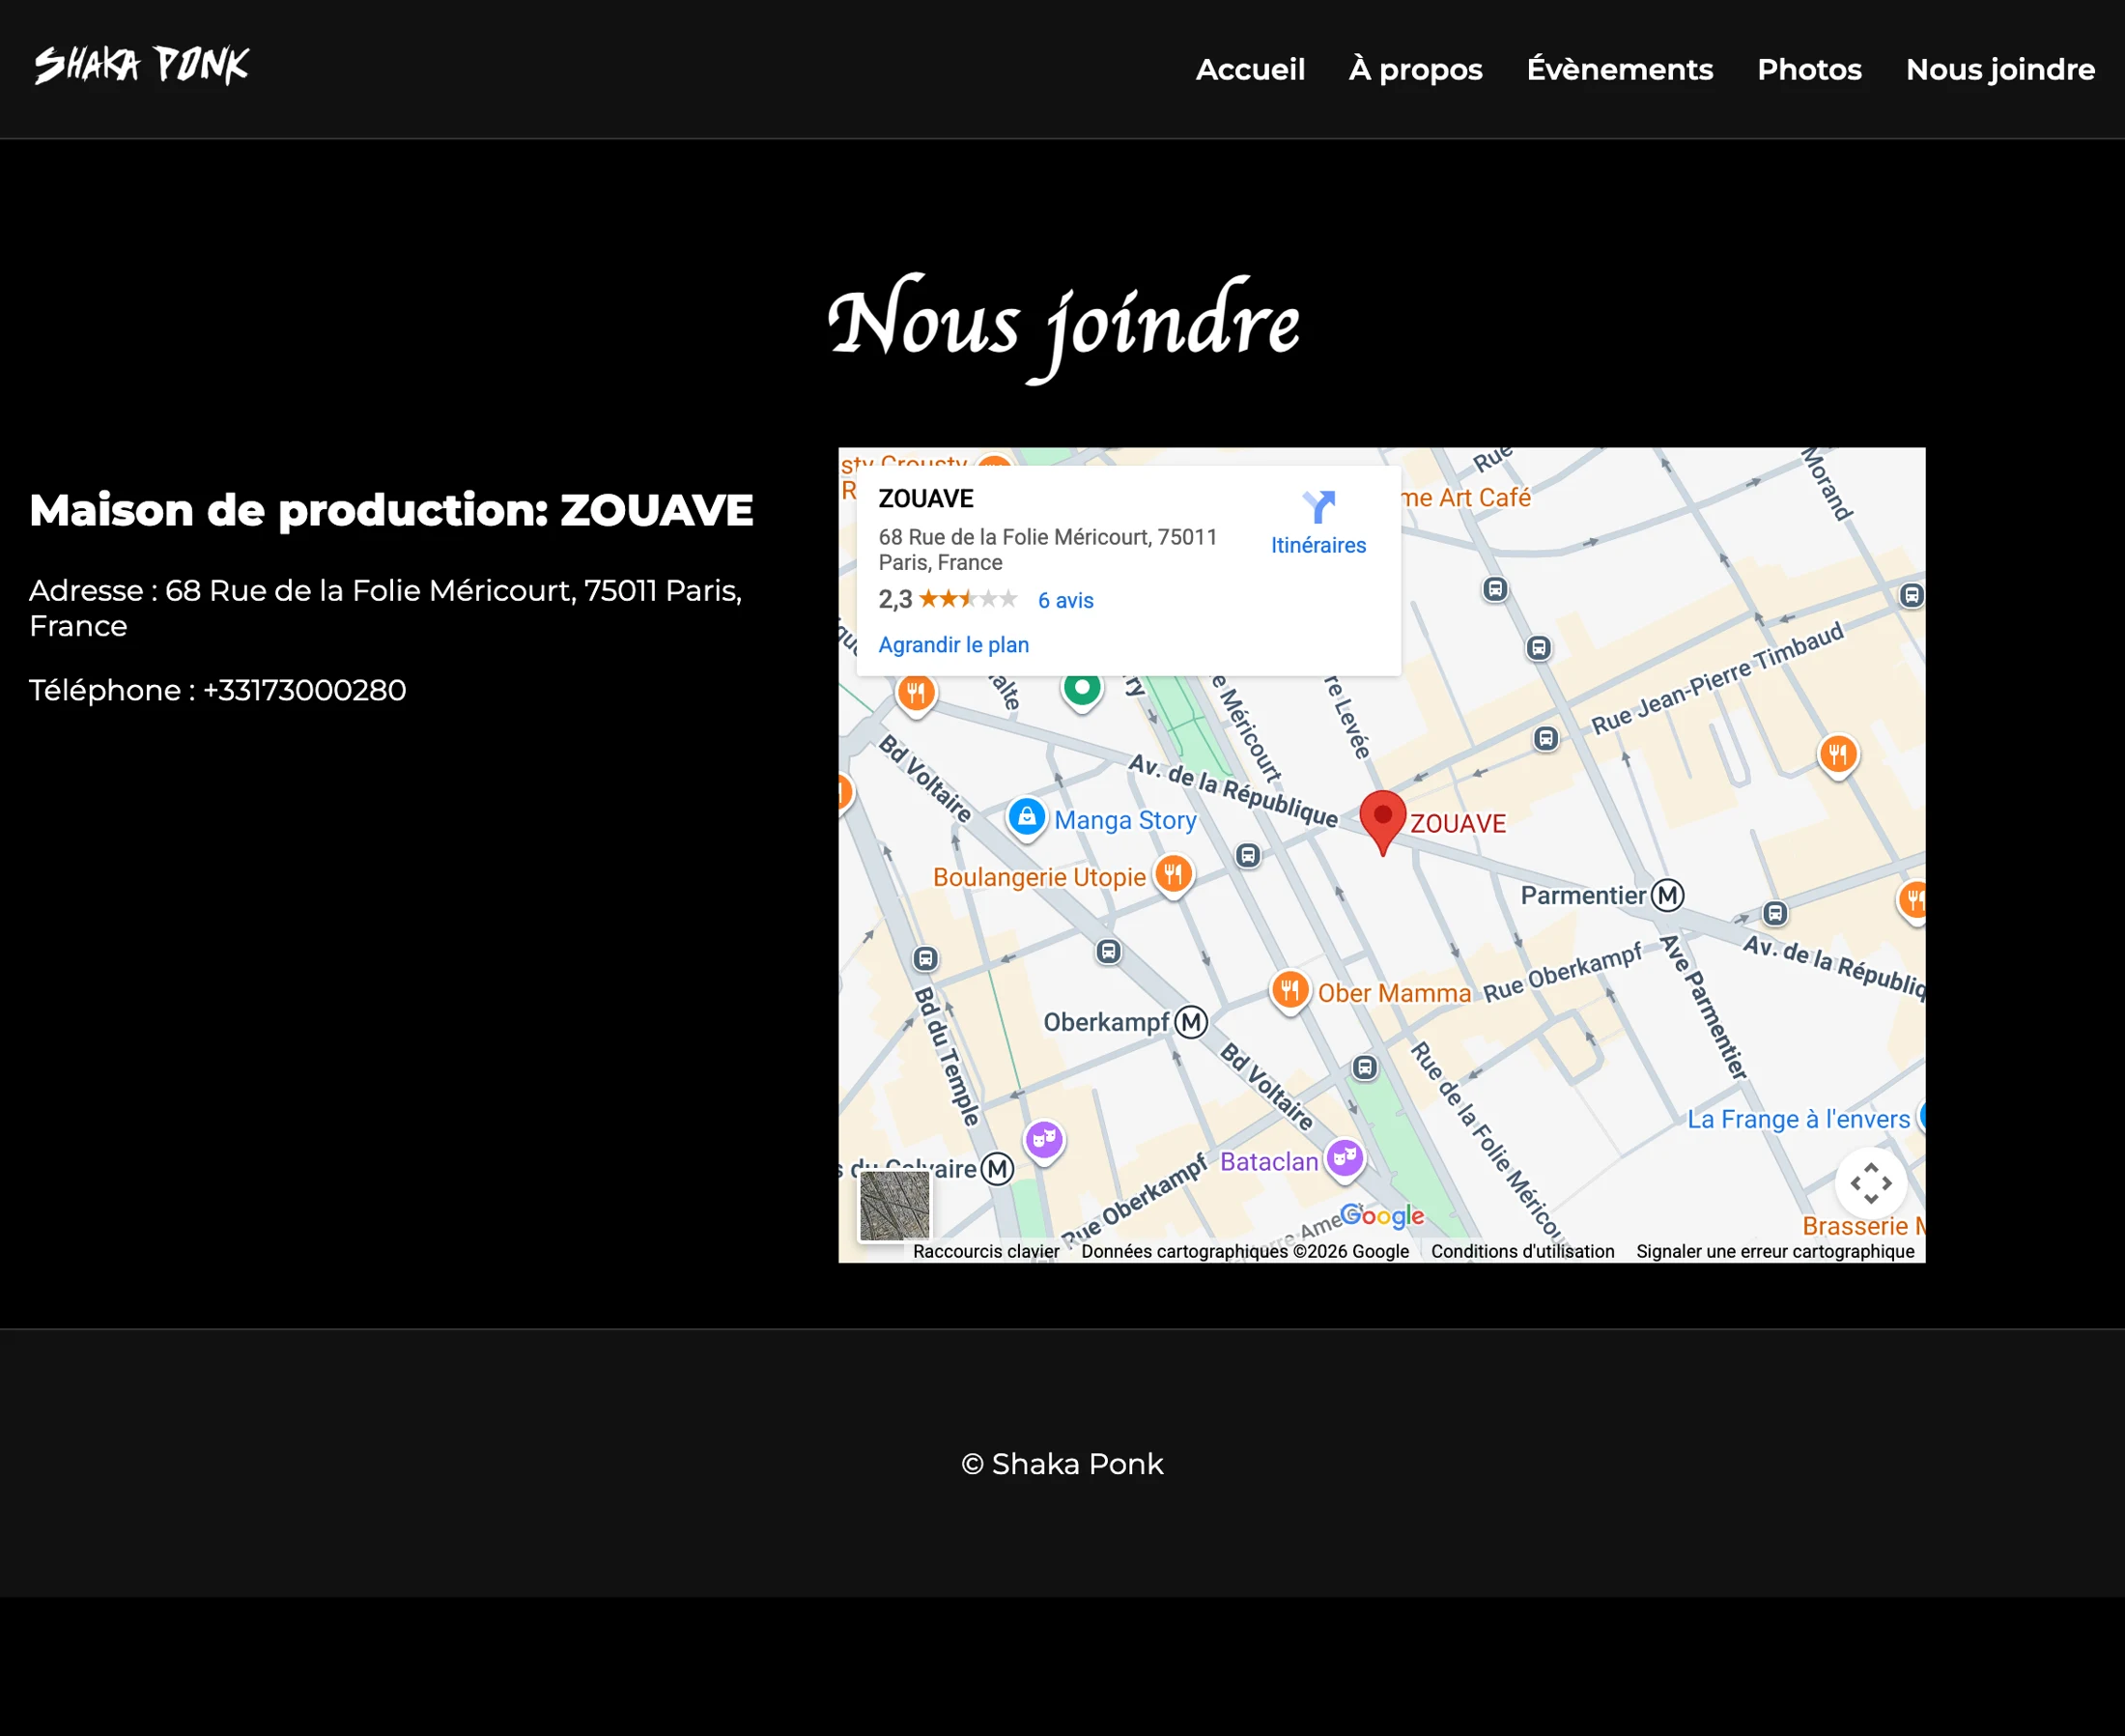Viewport: 2125px width, 1736px height.
Task: Click the Google logo on map
Action: 1382,1215
